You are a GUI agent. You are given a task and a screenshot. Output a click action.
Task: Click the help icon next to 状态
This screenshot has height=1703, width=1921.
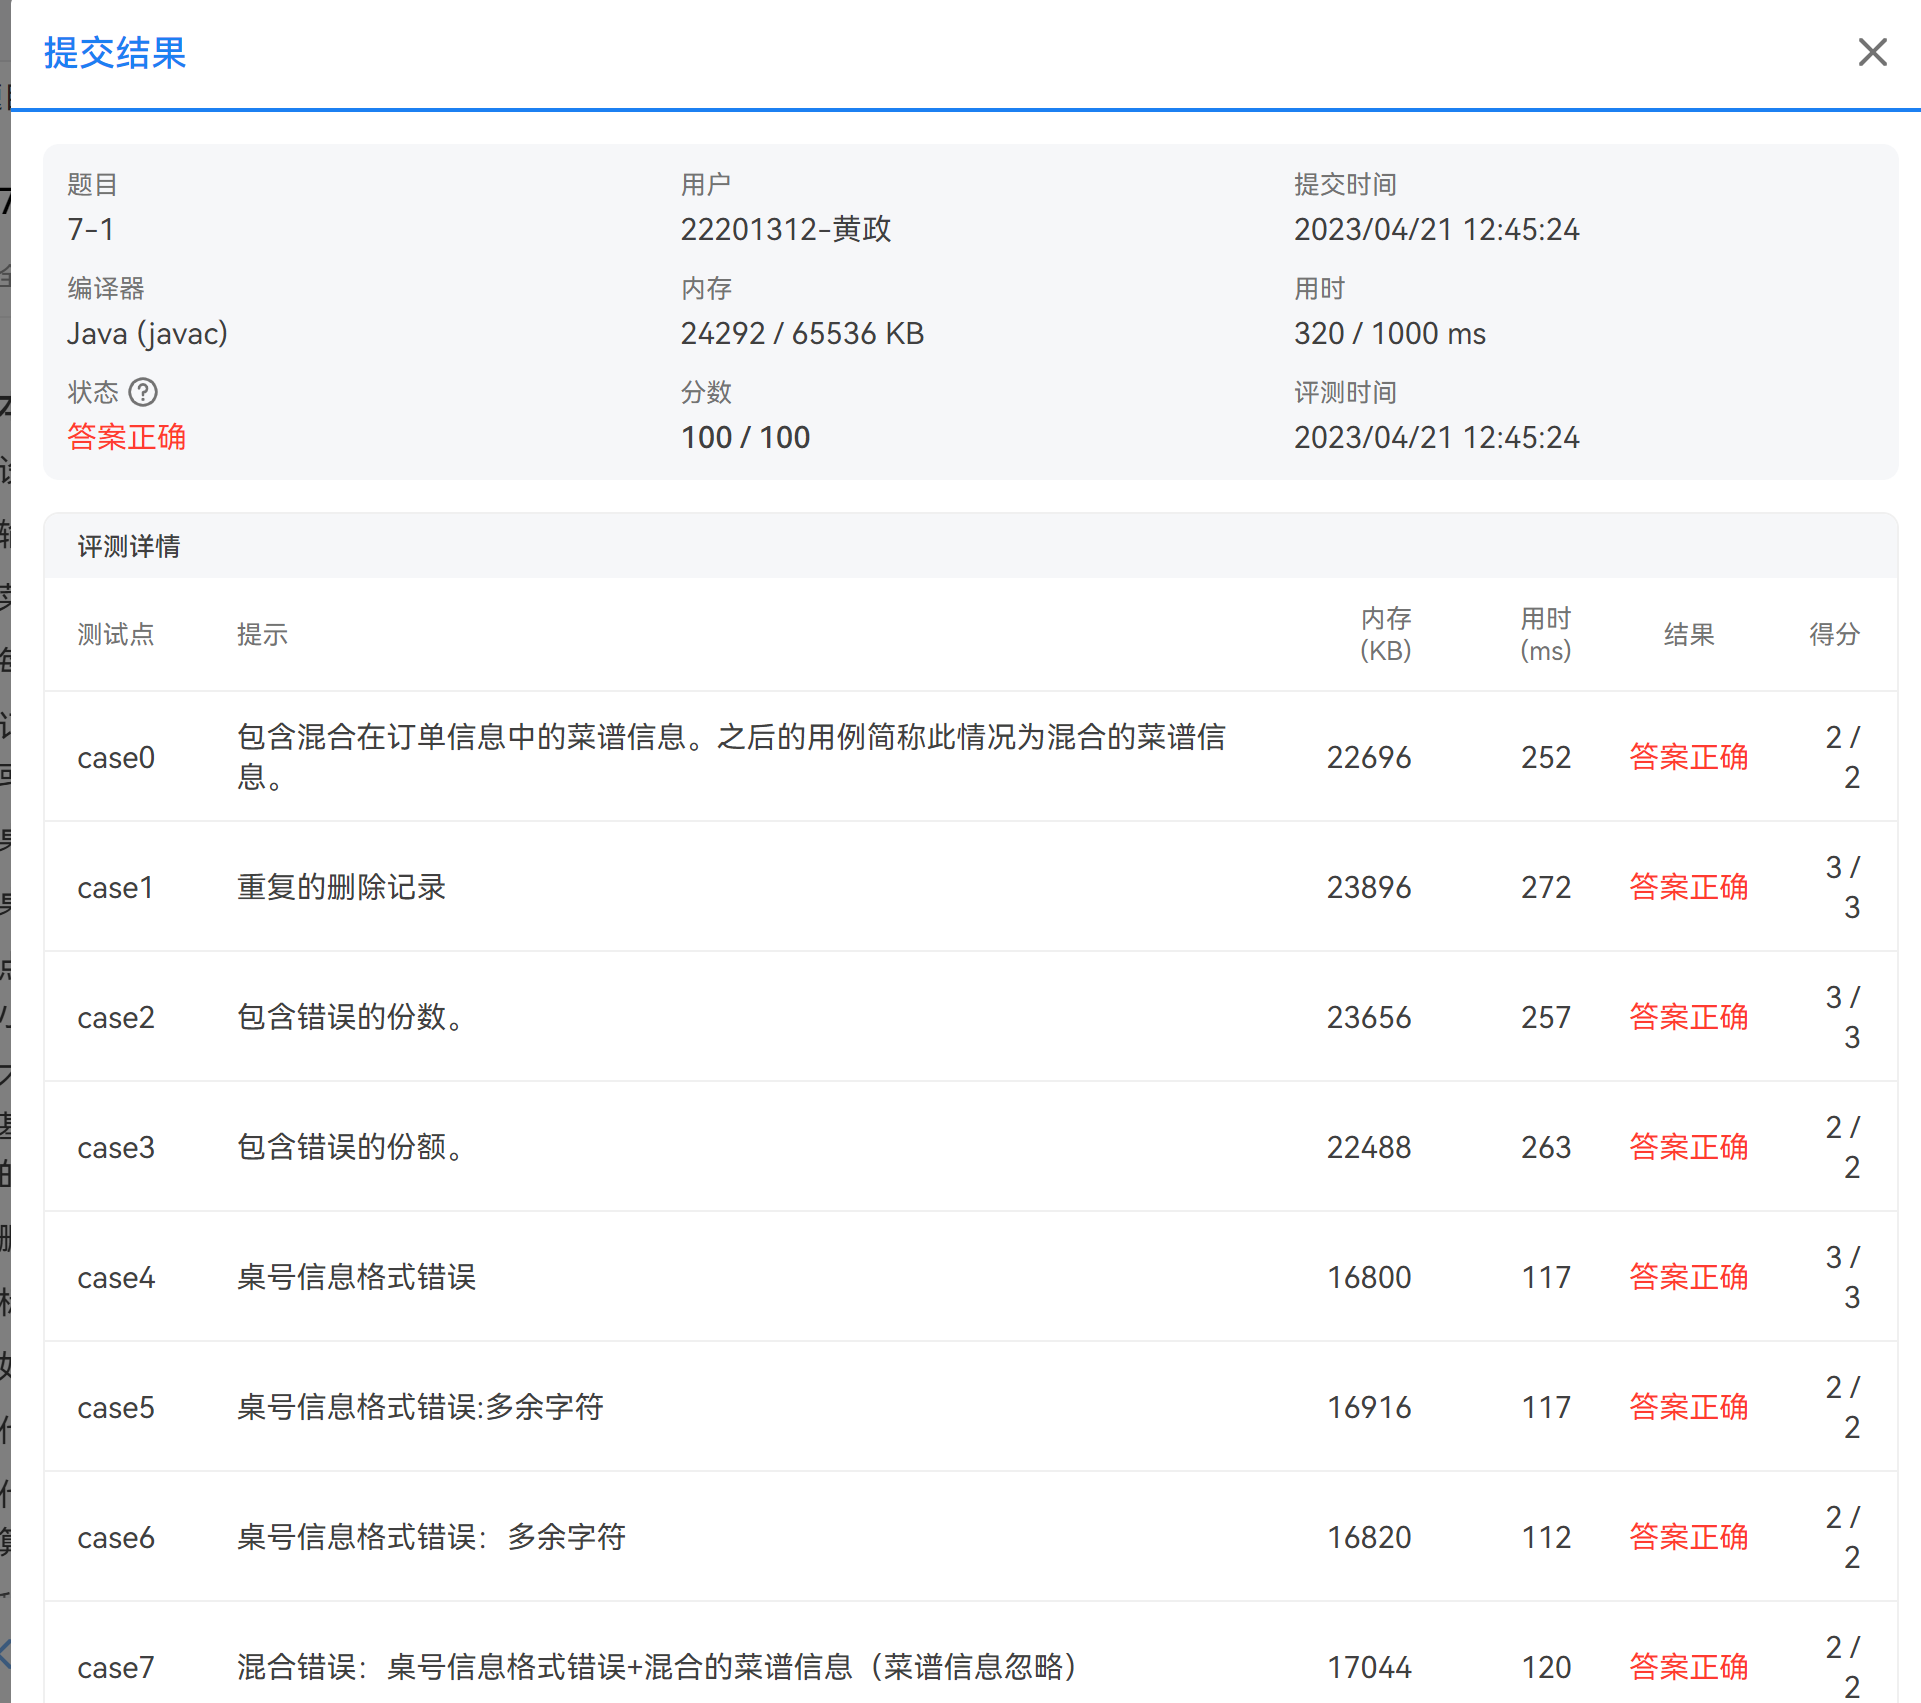[x=143, y=392]
